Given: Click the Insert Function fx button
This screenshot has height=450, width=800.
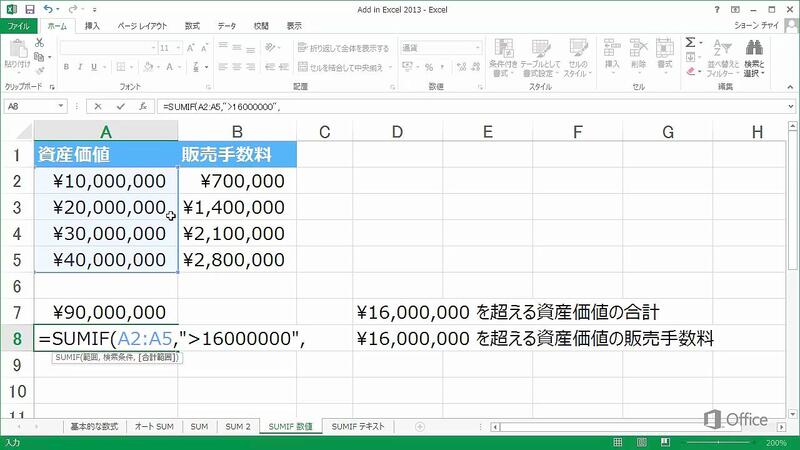Looking at the screenshot, I should pos(143,106).
